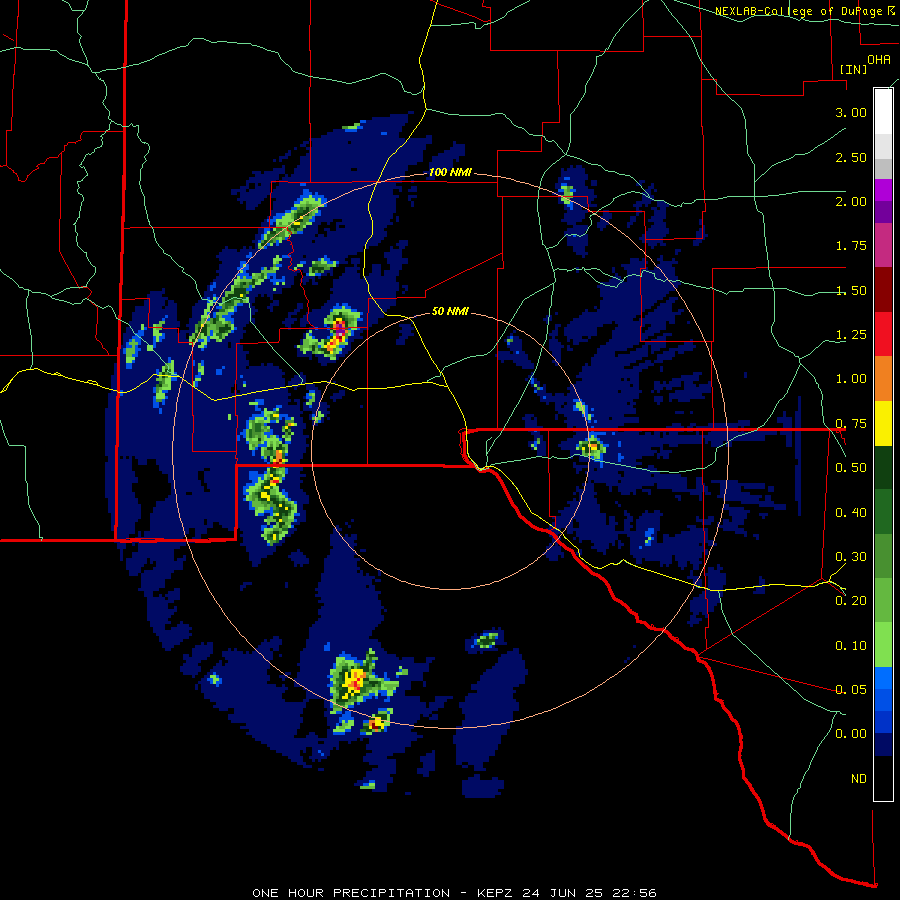Click the 0.10 legend value
This screenshot has height=900, width=900.
(851, 646)
